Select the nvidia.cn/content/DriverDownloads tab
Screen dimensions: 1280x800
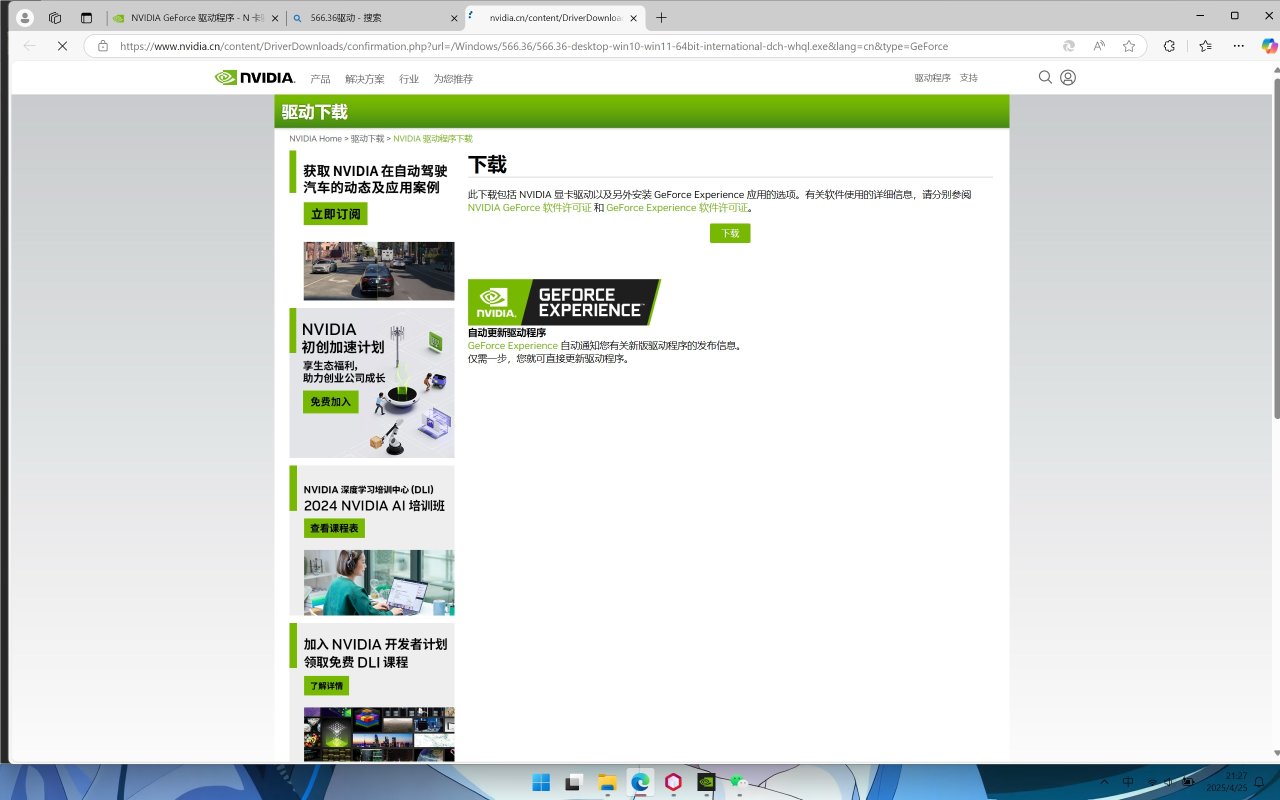pos(555,18)
